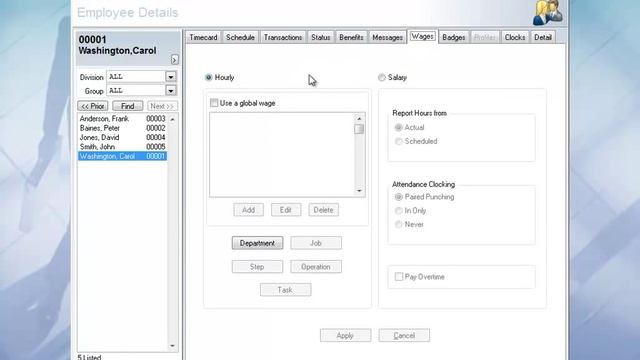Click the Step button
This screenshot has width=640, height=360.
pyautogui.click(x=257, y=267)
